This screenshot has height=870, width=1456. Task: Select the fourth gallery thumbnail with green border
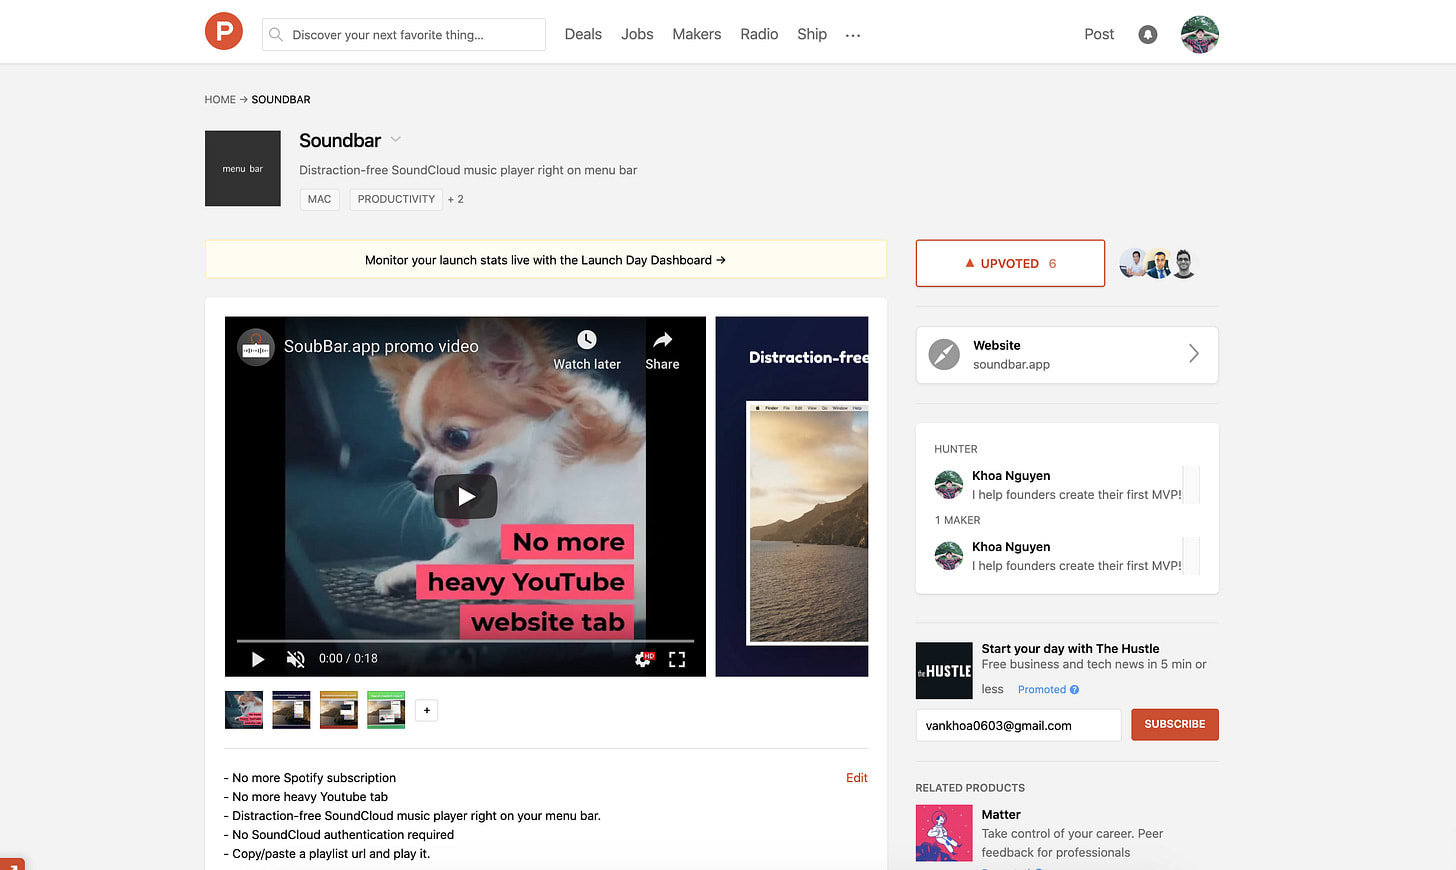point(386,710)
